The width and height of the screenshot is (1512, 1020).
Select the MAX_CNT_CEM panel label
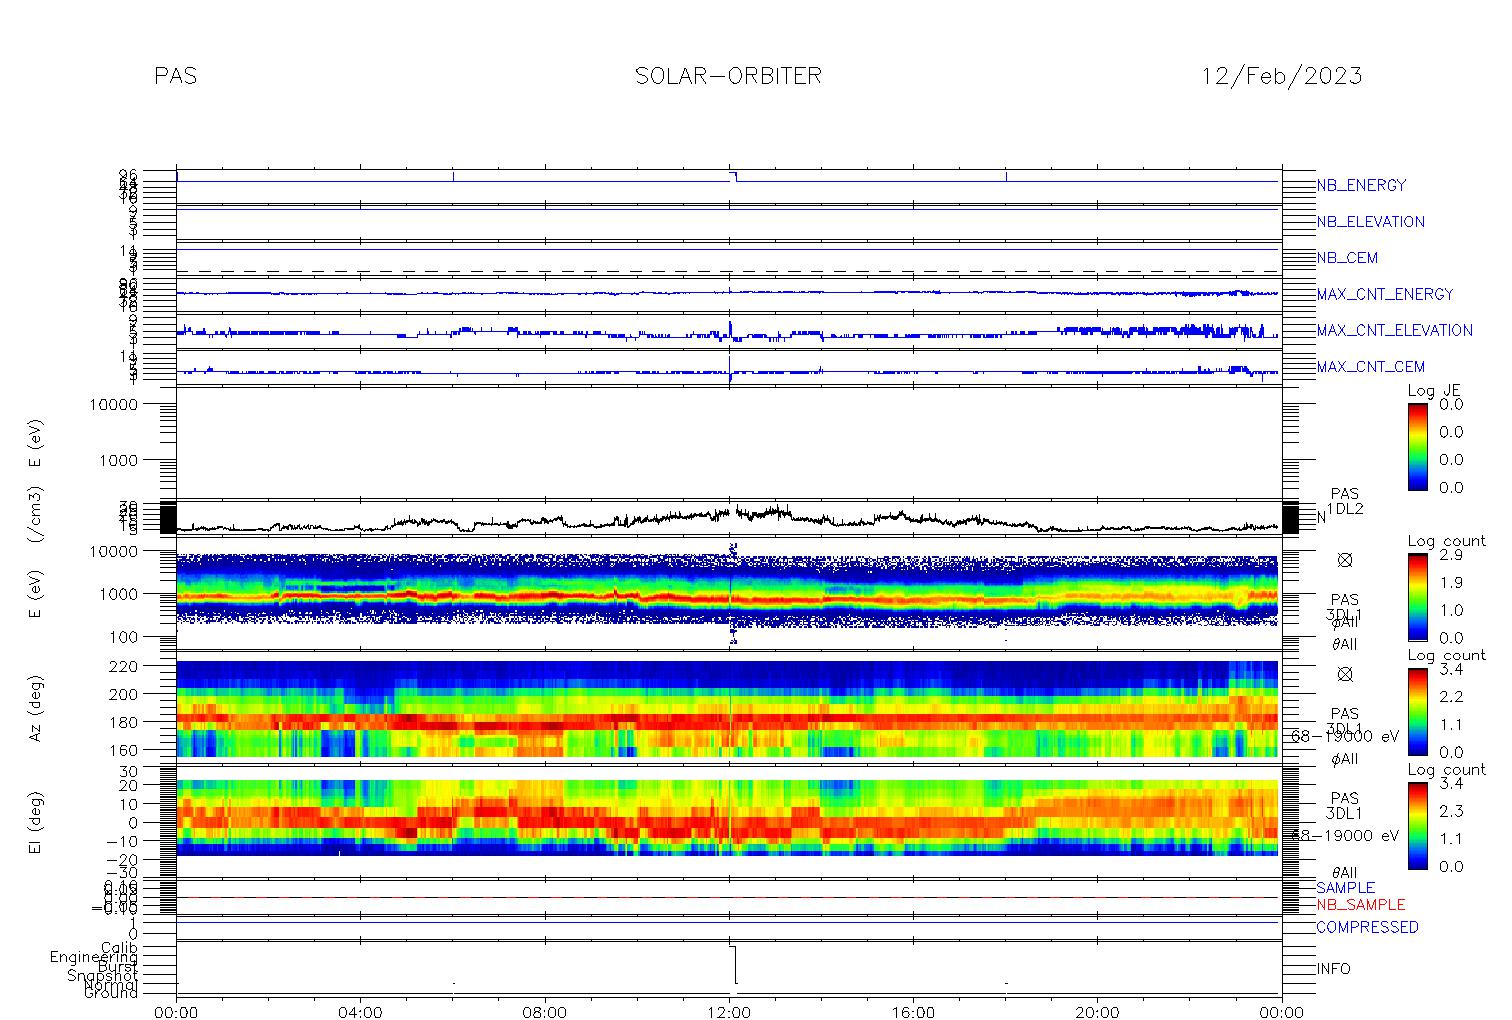(x=1371, y=367)
